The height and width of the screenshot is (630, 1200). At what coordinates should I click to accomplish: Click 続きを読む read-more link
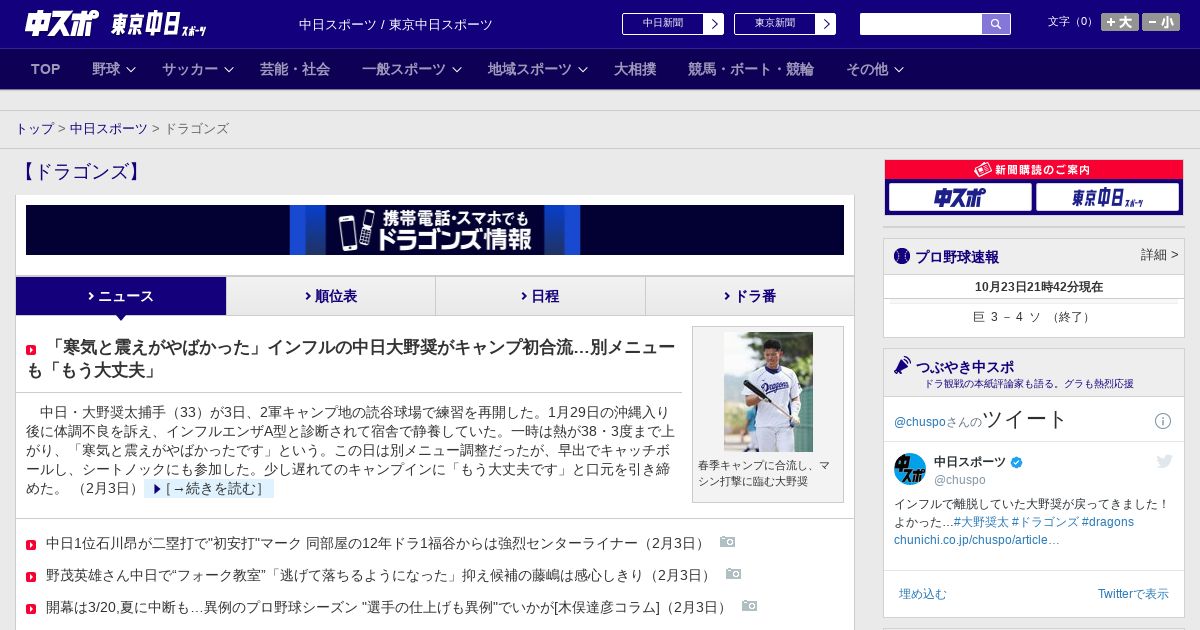coord(209,488)
